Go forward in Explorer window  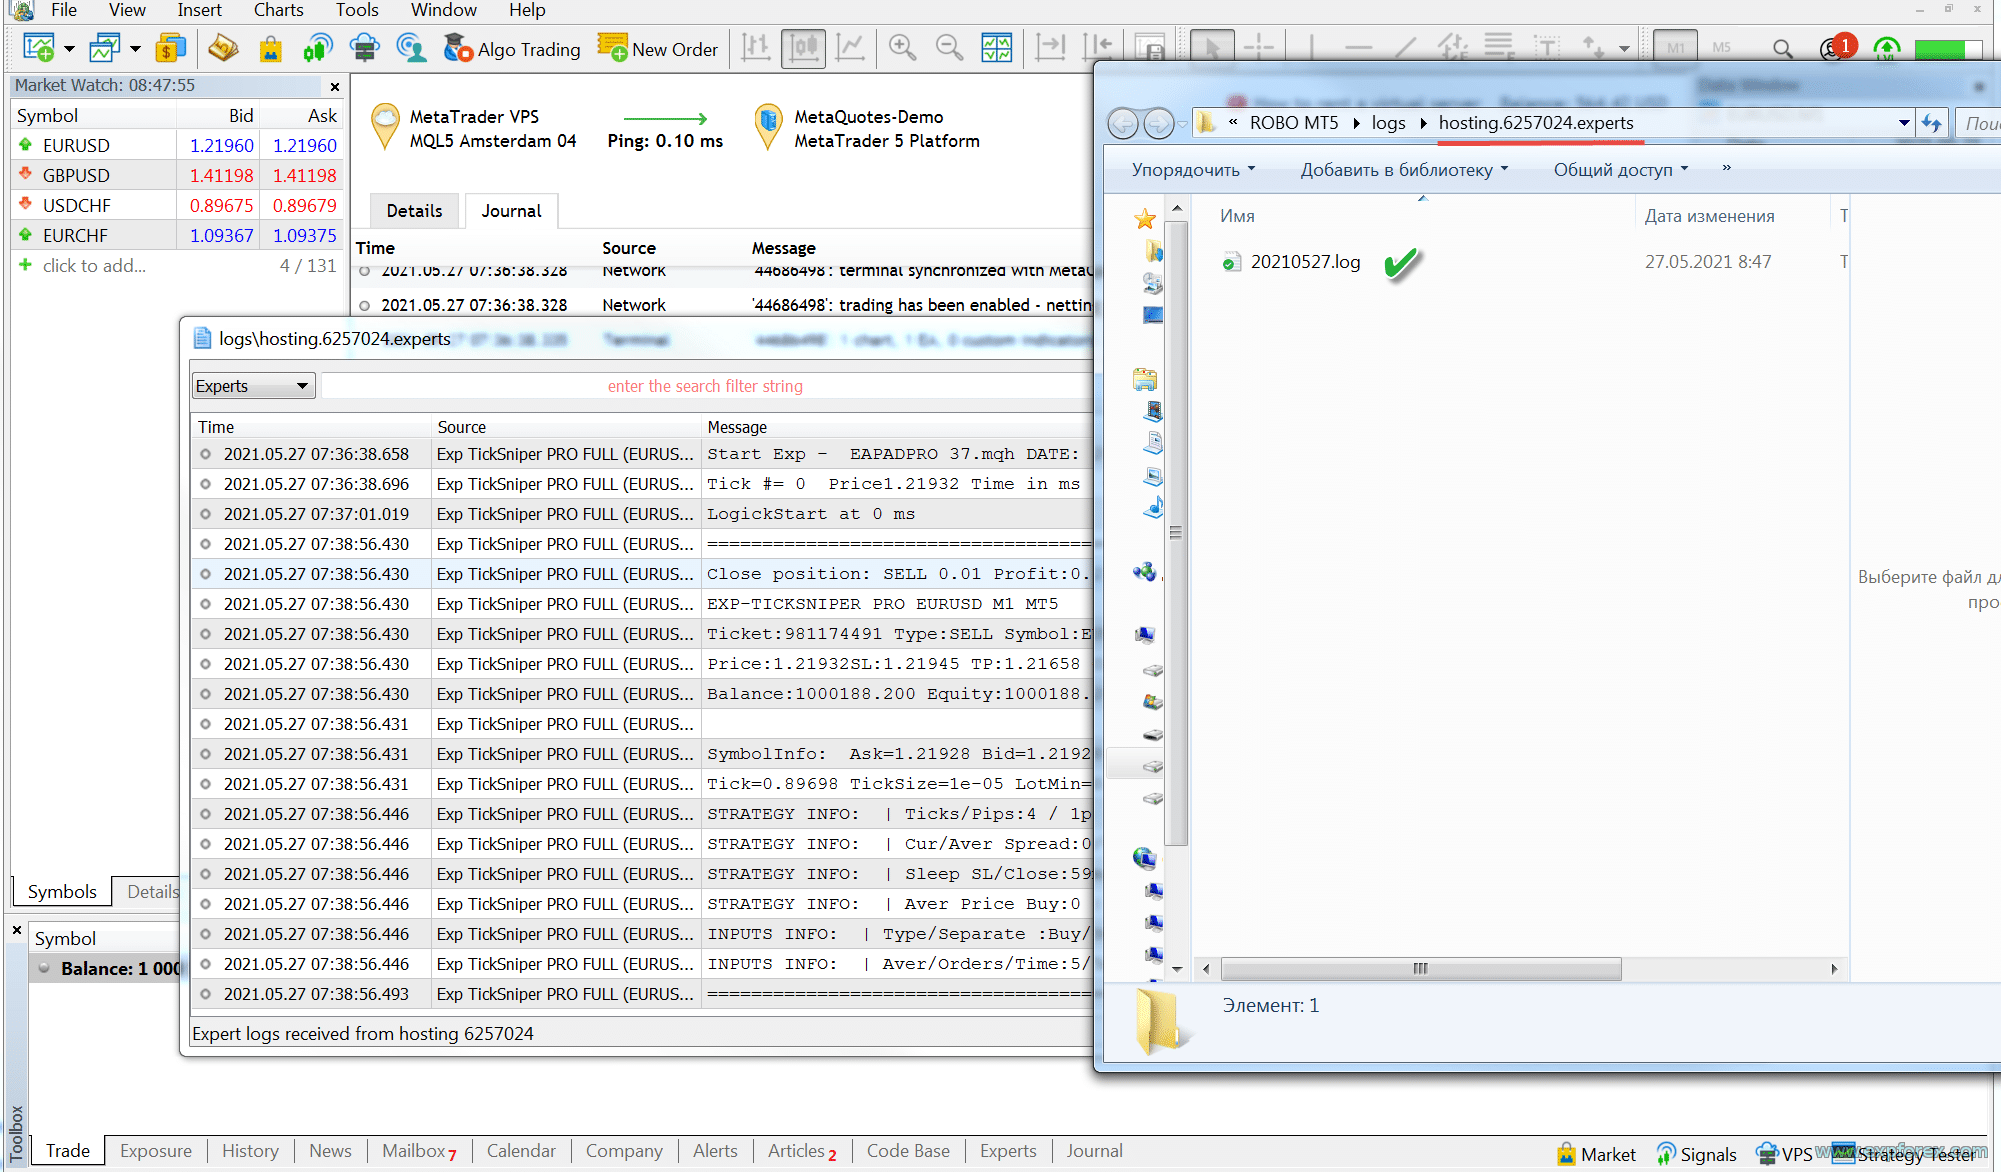1158,123
